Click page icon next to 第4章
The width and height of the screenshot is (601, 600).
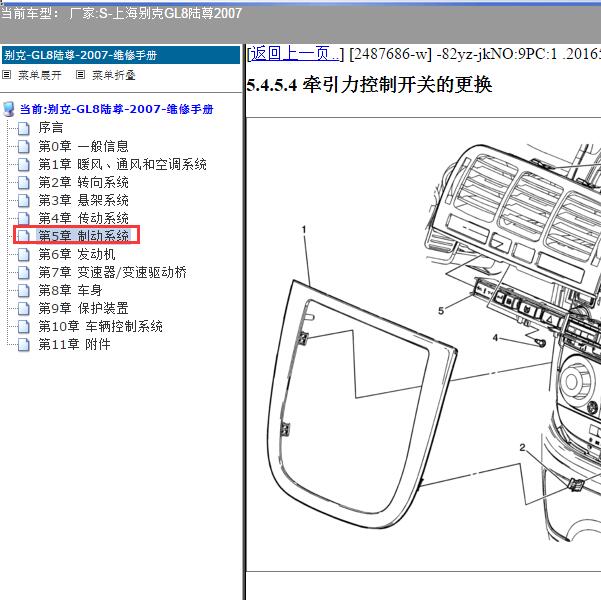pos(24,219)
